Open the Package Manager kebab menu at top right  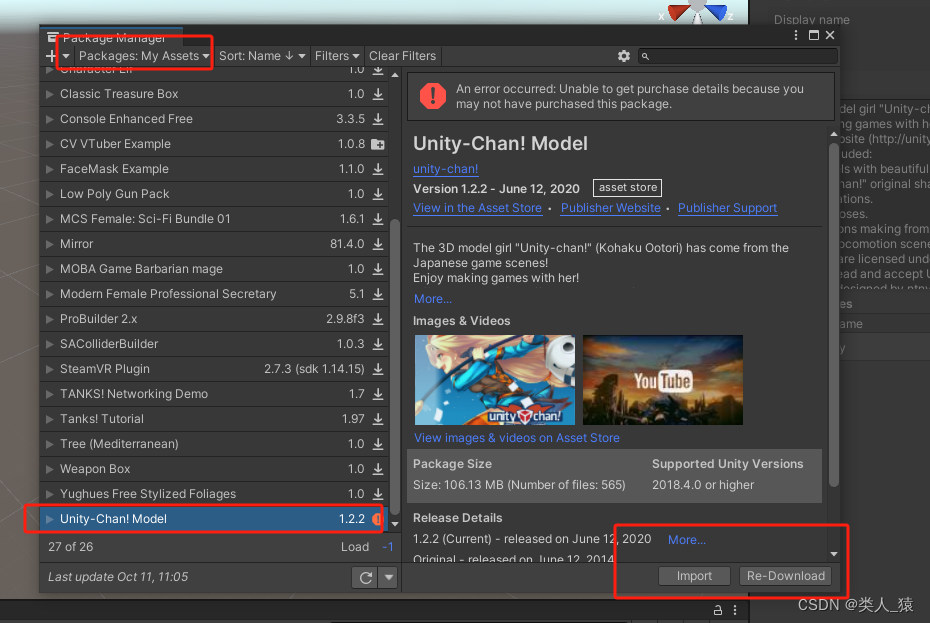(795, 34)
